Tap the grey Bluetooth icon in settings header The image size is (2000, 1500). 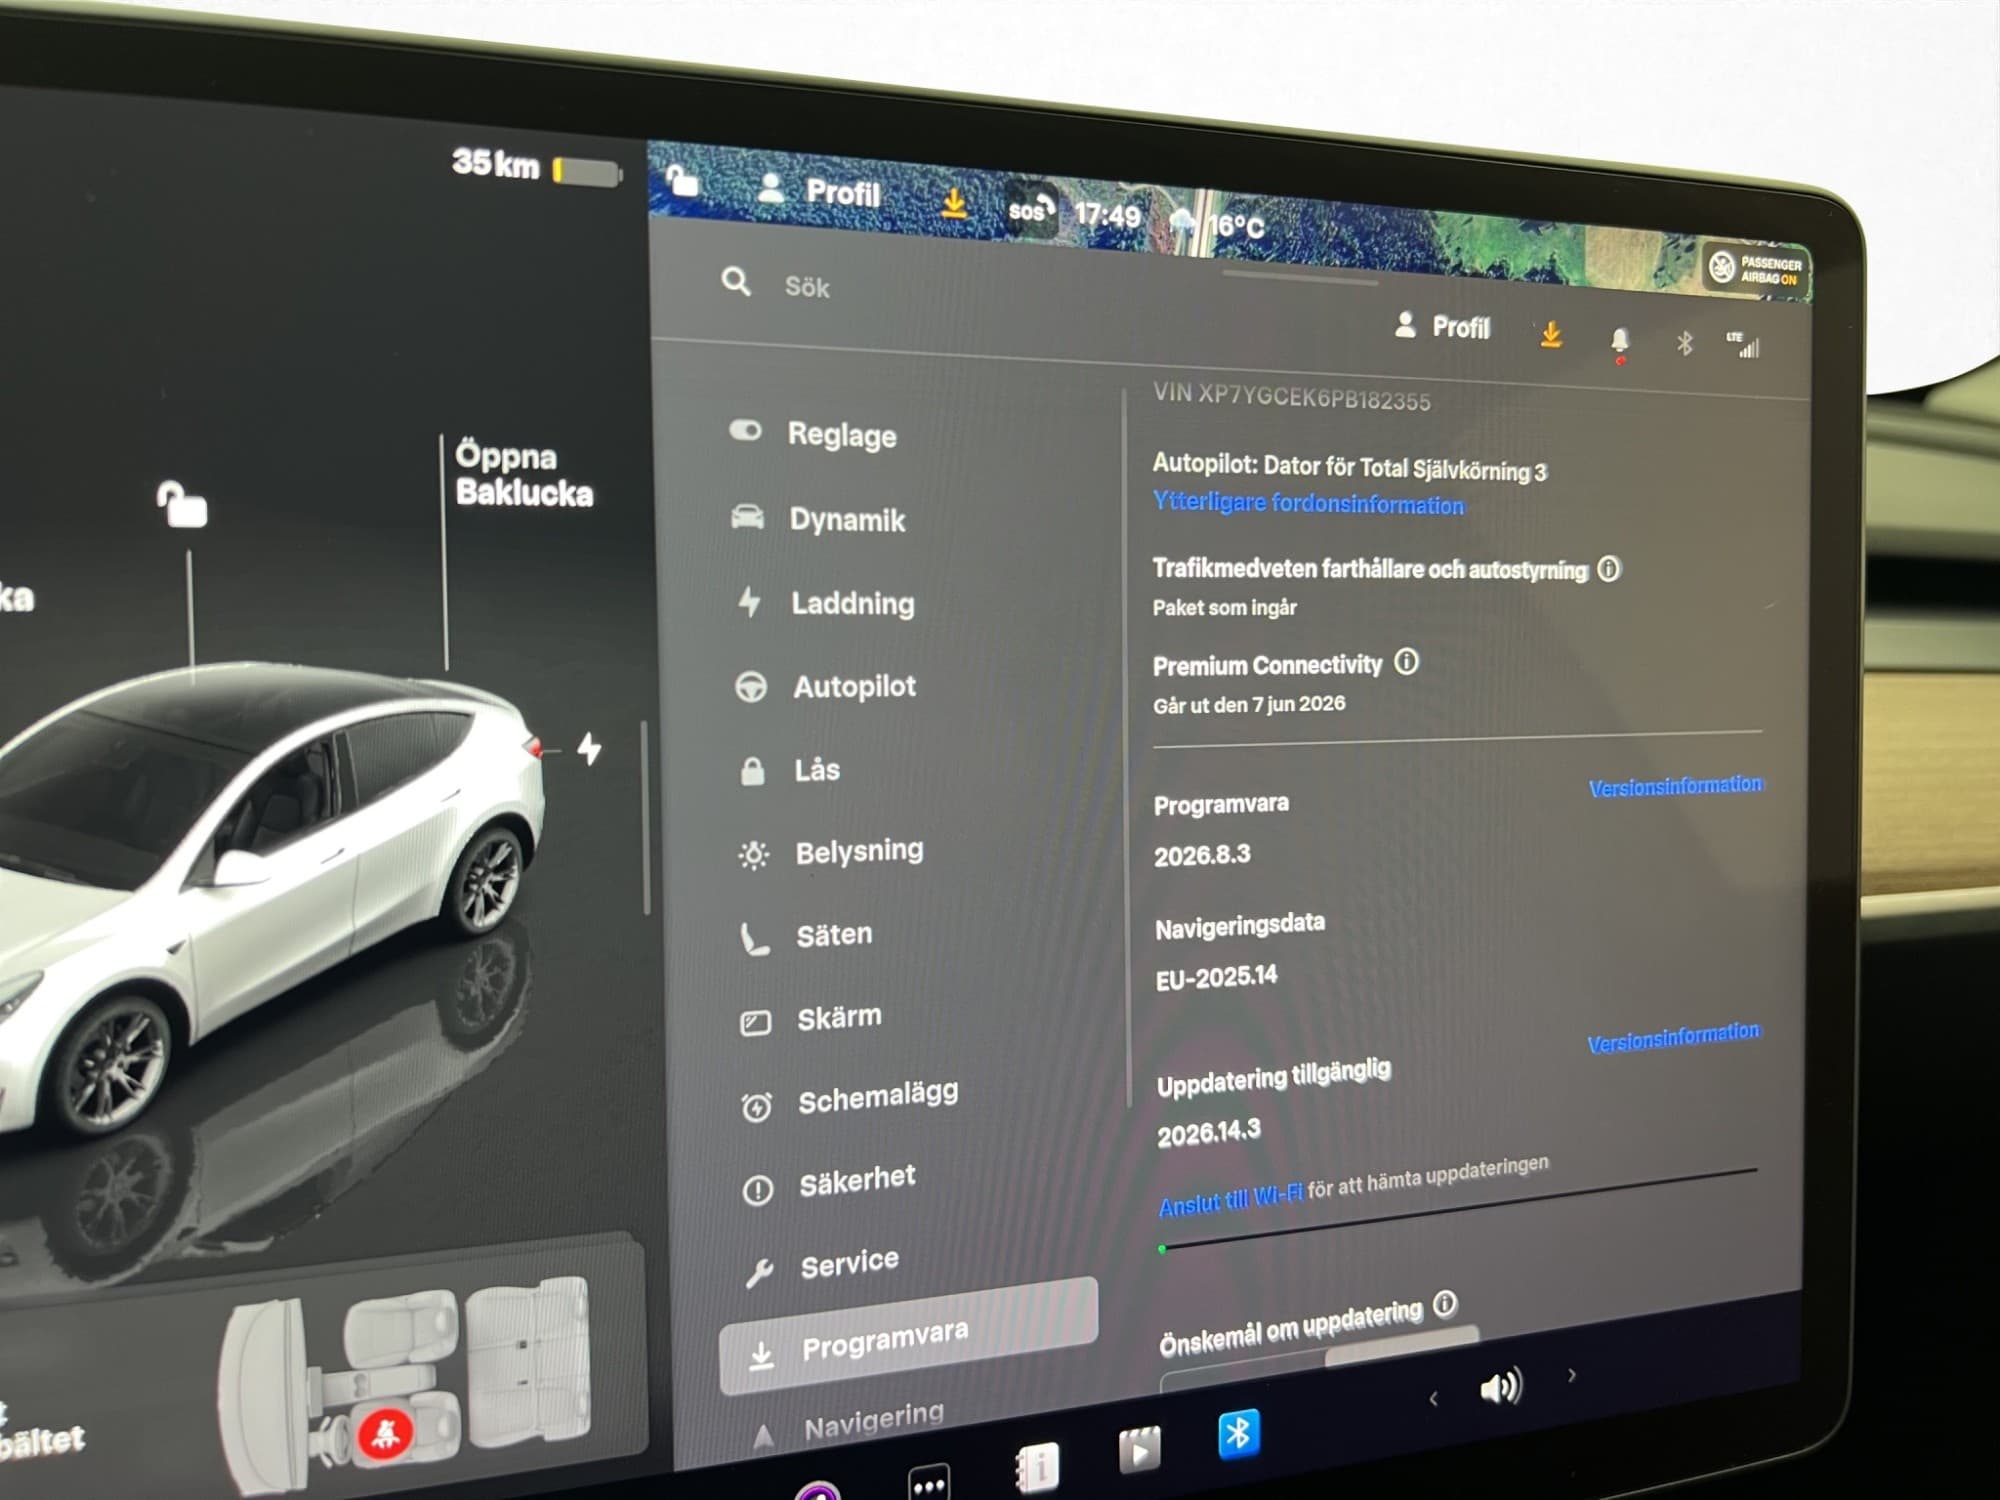tap(1685, 343)
